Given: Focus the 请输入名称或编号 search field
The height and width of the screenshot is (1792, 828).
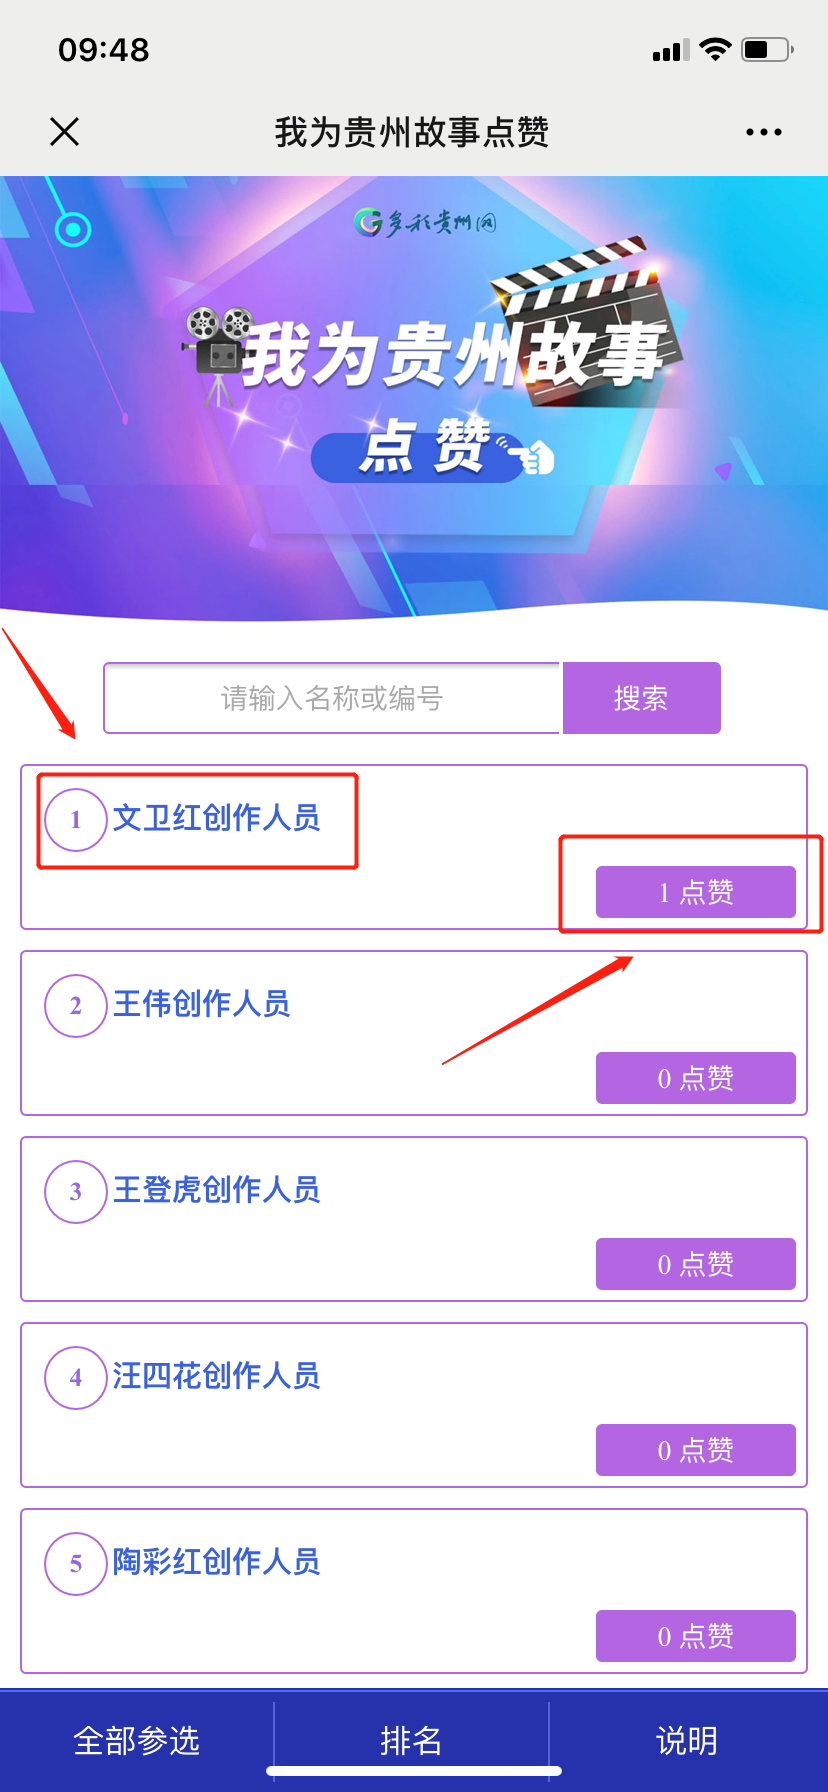Looking at the screenshot, I should (x=332, y=698).
